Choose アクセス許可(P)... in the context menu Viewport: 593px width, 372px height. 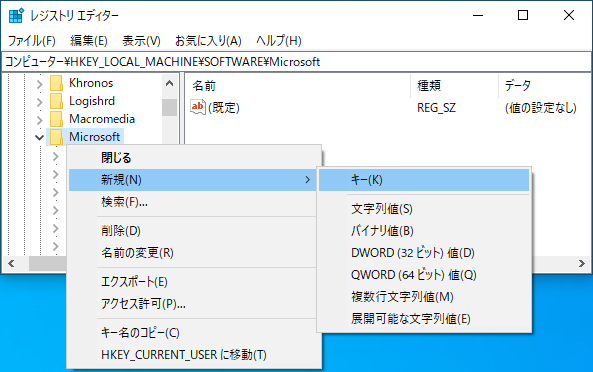(x=192, y=304)
